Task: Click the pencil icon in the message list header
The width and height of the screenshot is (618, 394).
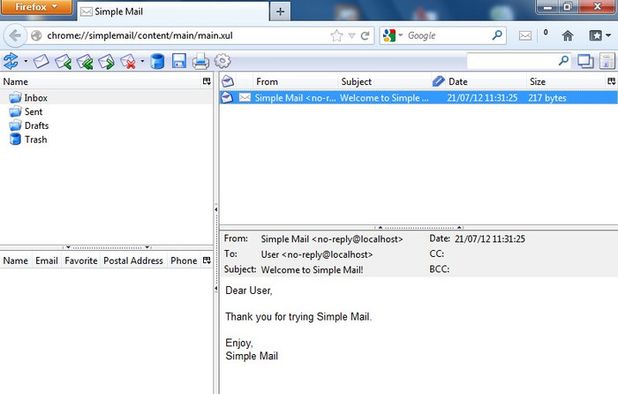Action: point(438,81)
